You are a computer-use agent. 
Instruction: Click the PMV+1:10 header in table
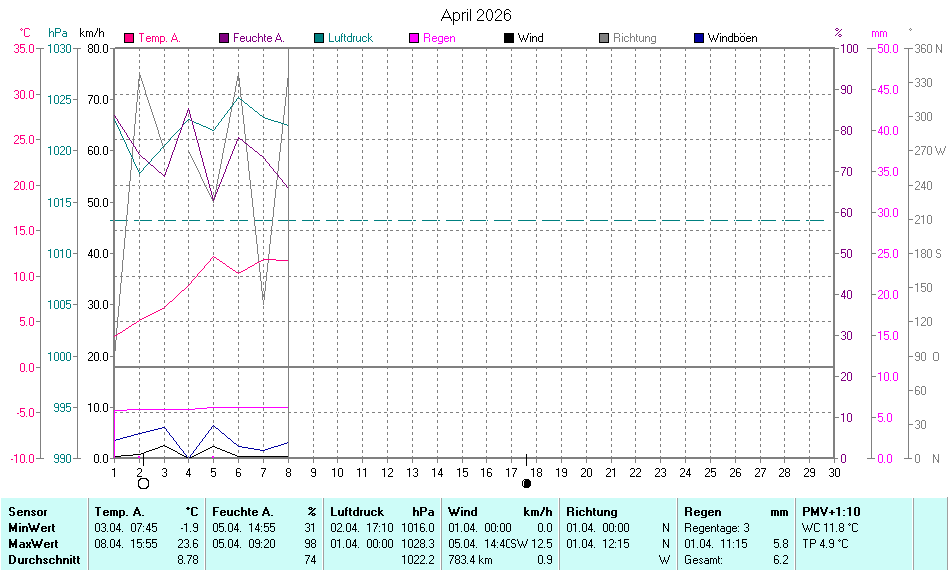tap(830, 512)
